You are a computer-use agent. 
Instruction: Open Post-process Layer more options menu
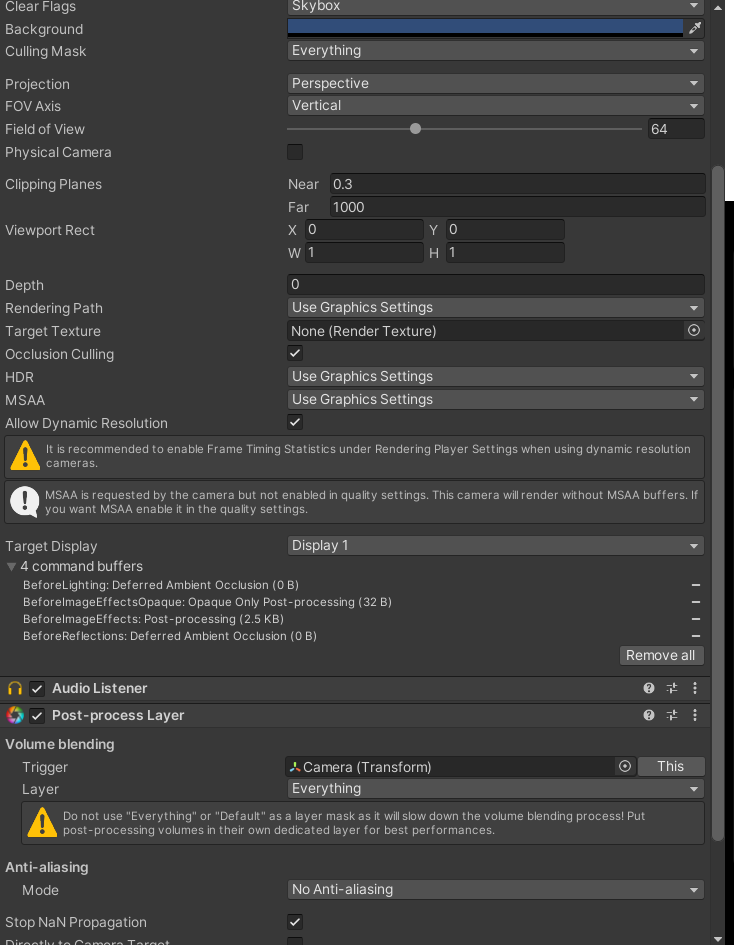click(x=695, y=715)
